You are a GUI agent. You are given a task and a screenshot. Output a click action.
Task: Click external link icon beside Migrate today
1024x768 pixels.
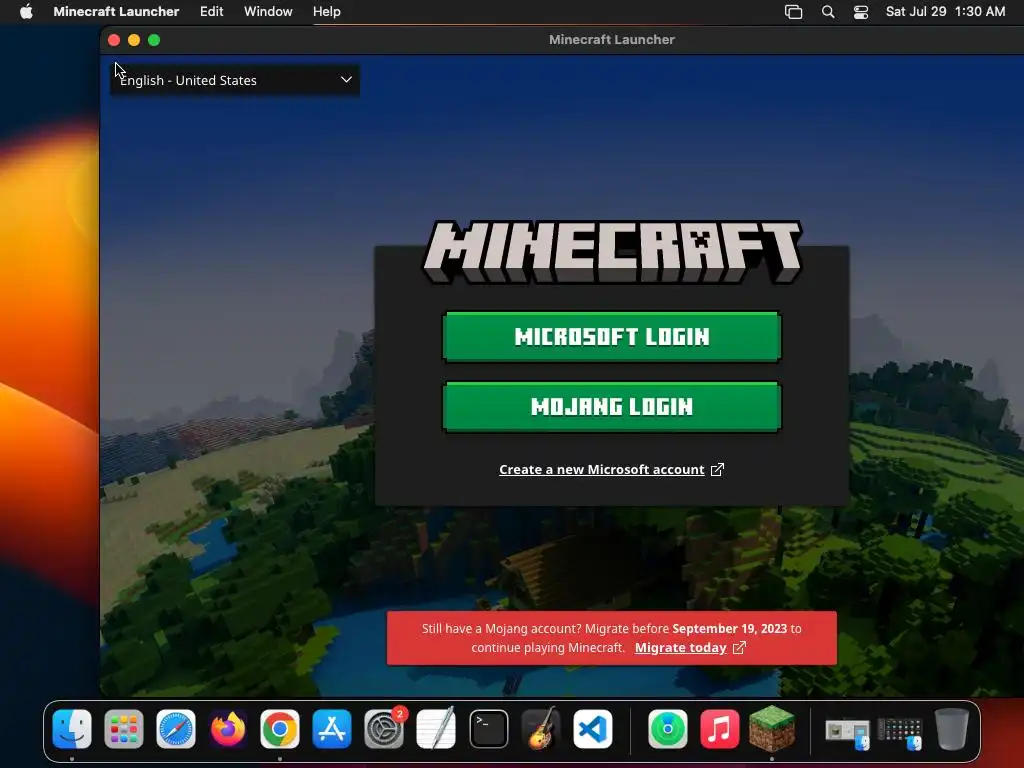[739, 648]
